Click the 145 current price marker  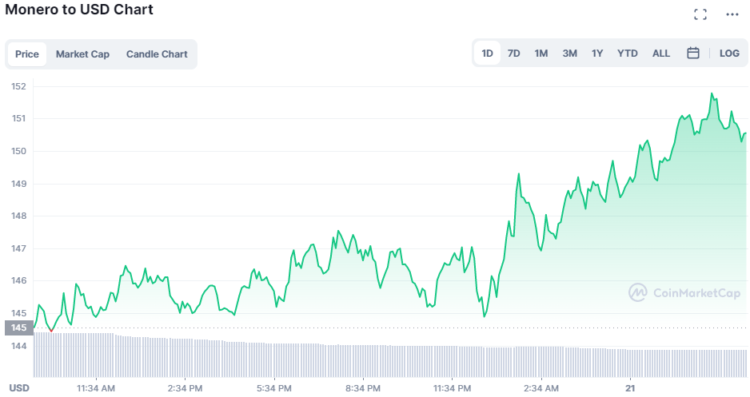[19, 328]
